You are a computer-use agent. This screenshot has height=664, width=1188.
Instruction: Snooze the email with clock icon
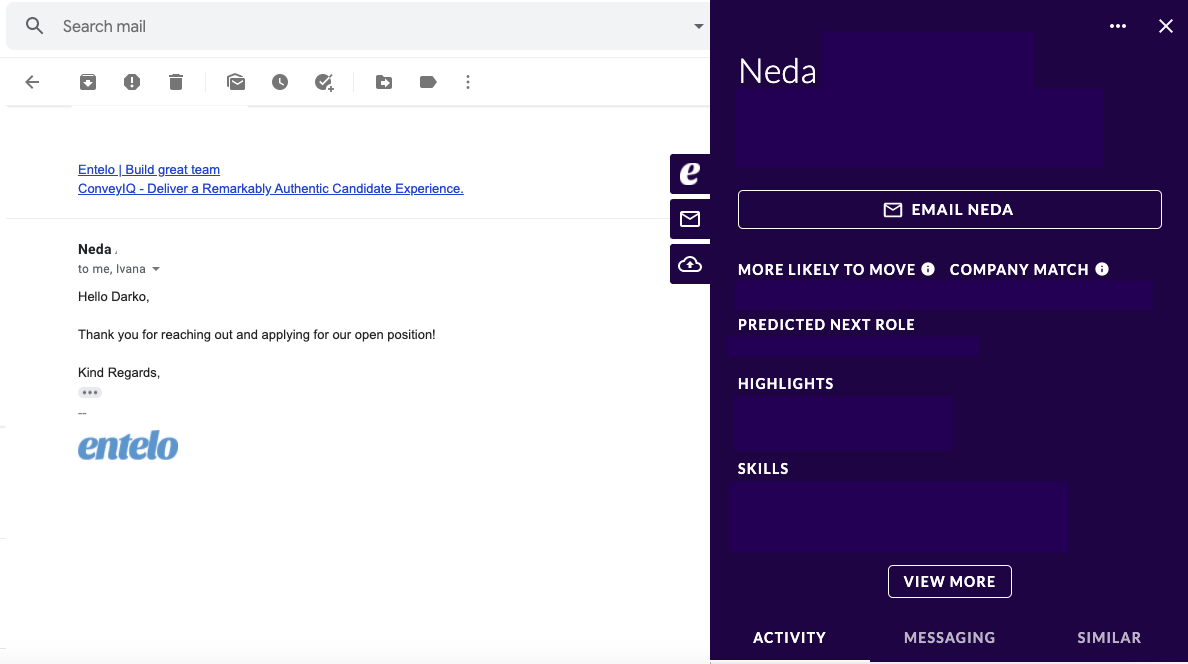[280, 82]
